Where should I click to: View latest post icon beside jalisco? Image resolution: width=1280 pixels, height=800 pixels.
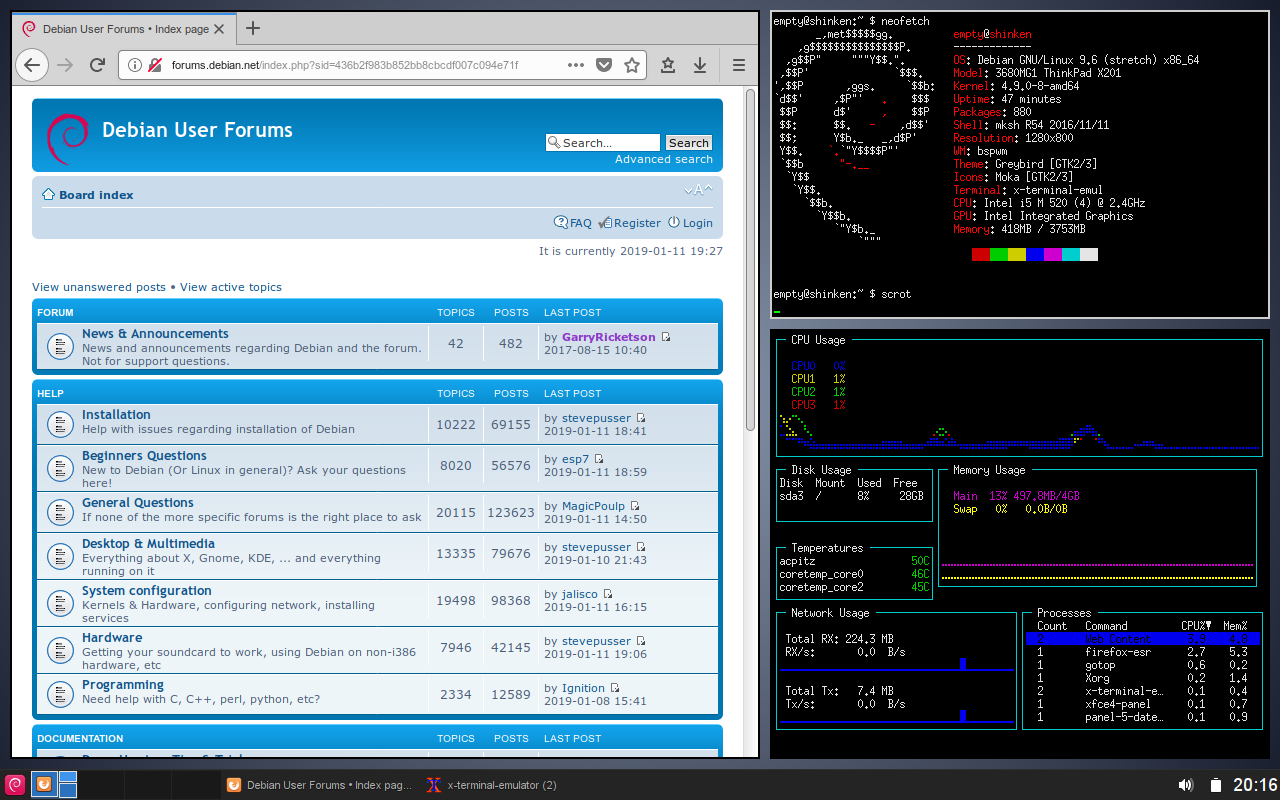point(607,594)
